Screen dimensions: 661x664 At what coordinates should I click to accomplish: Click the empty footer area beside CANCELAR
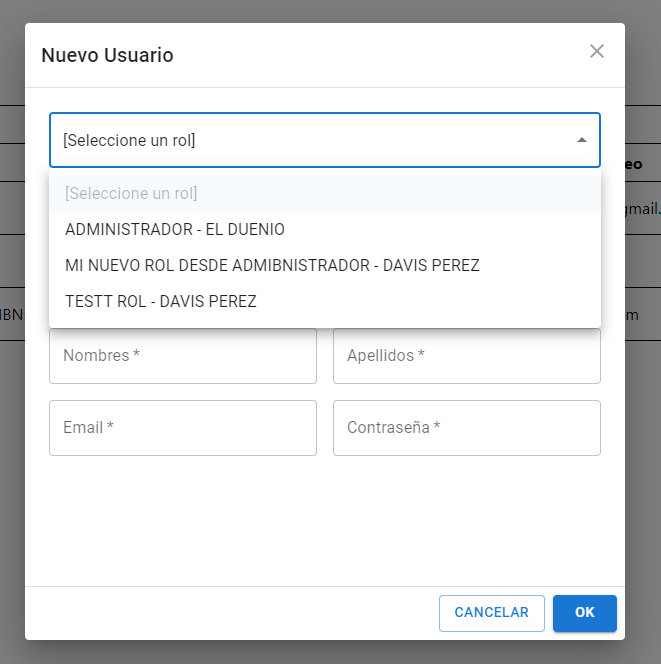[230, 613]
